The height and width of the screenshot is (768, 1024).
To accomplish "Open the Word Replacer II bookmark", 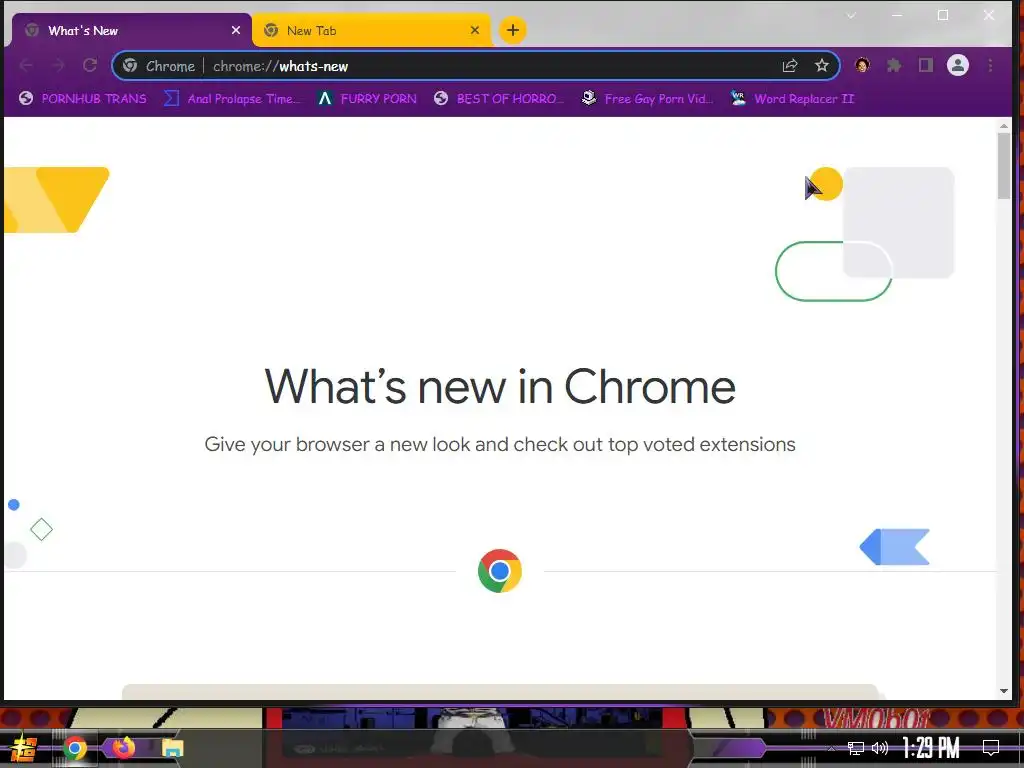I will click(x=792, y=99).
